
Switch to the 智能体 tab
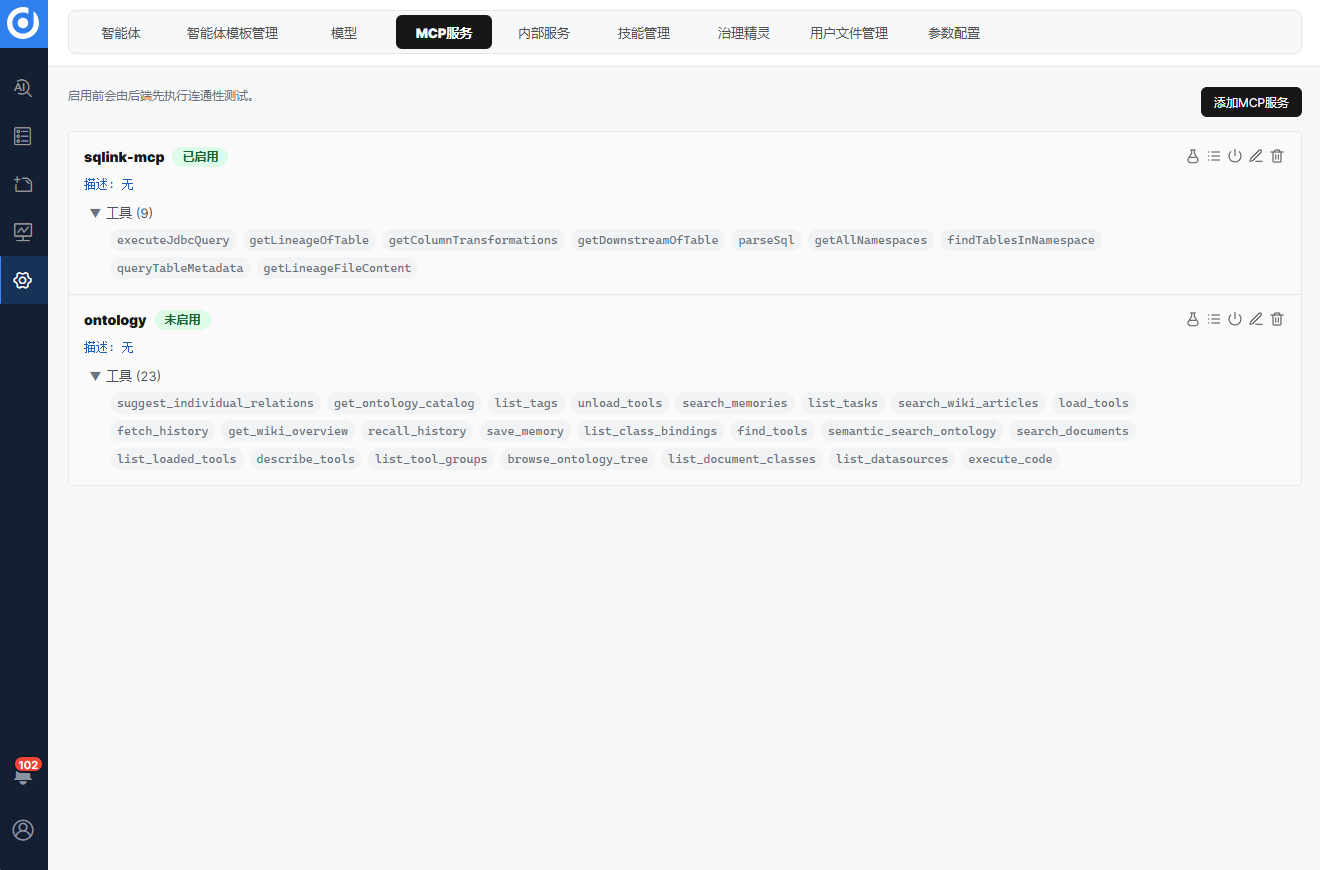tap(121, 33)
